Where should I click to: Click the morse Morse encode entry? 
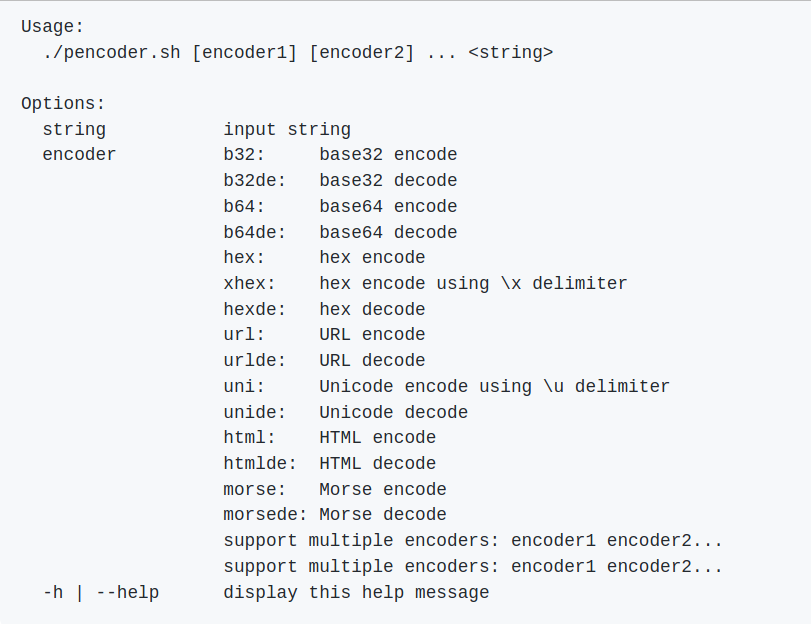(x=335, y=489)
